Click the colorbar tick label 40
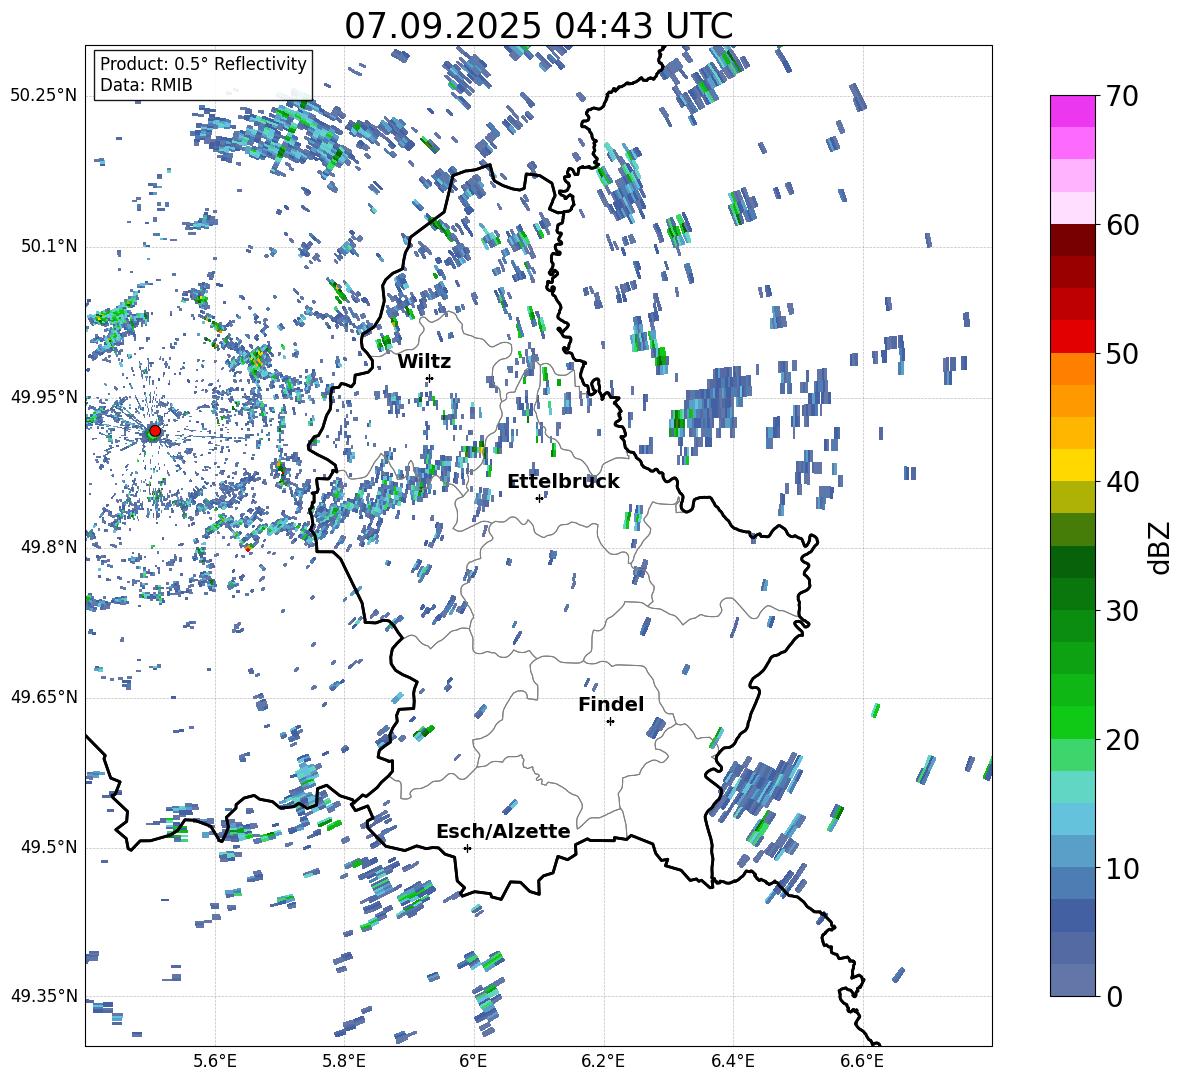Image resolution: width=1184 pixels, height=1081 pixels. click(1122, 482)
